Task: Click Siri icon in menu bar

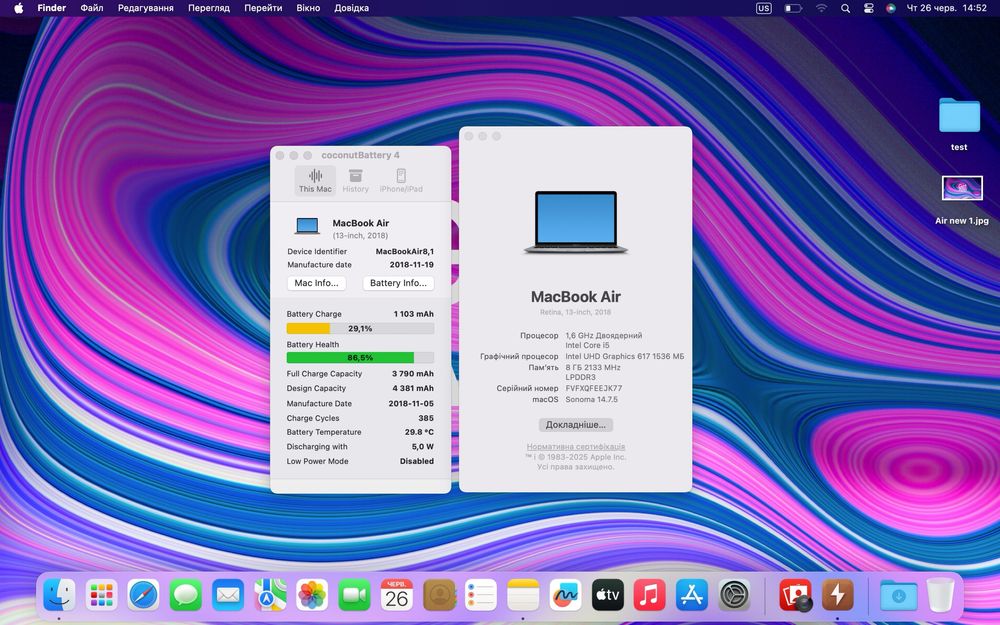Action: click(891, 8)
